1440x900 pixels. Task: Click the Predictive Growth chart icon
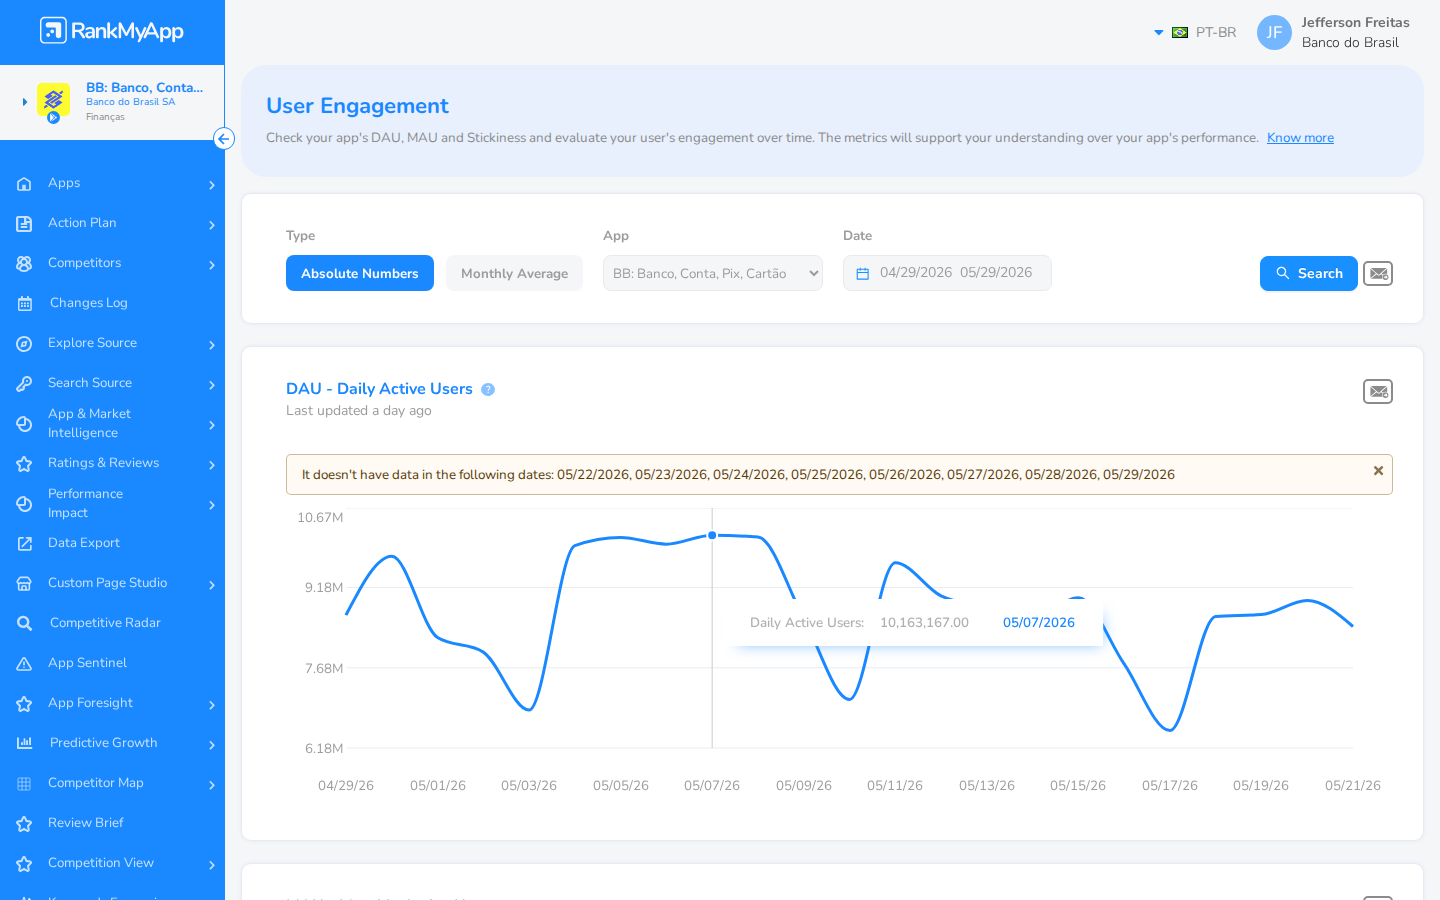[x=24, y=744]
